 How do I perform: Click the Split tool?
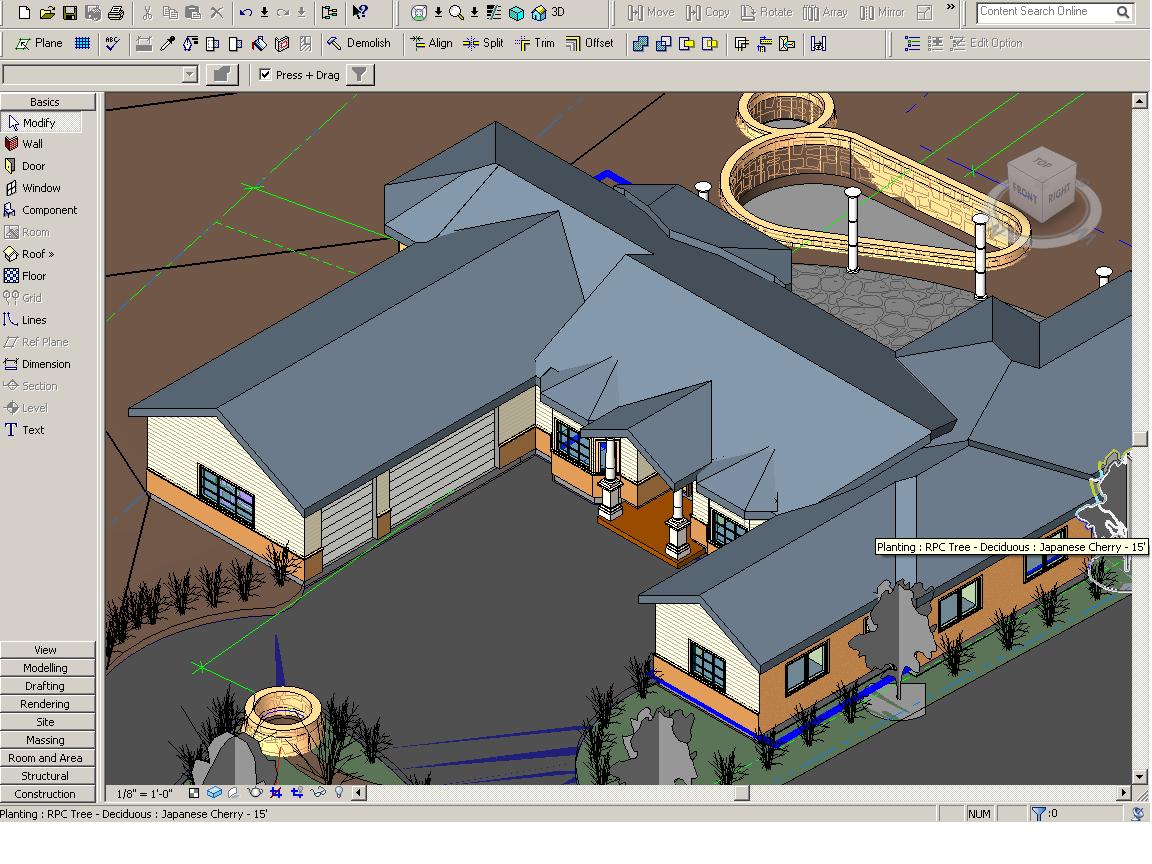(x=483, y=43)
